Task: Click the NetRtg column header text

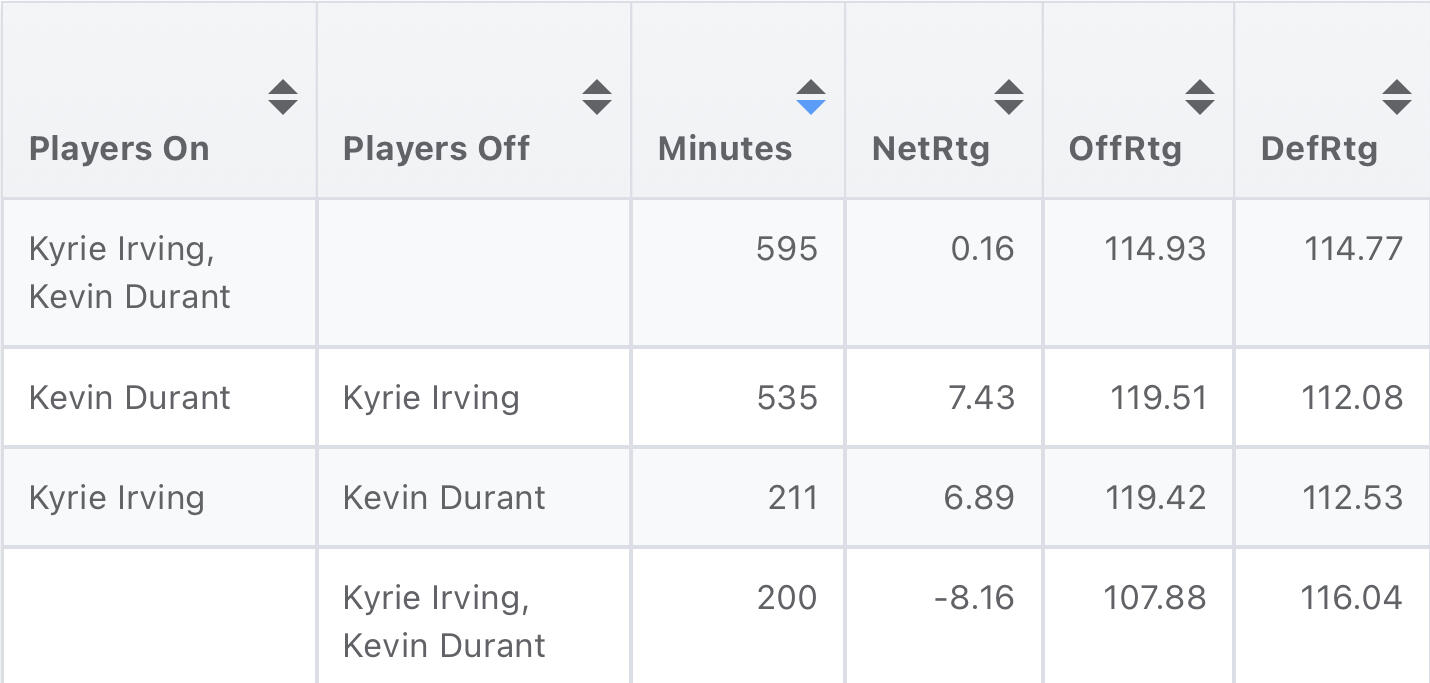Action: (931, 149)
